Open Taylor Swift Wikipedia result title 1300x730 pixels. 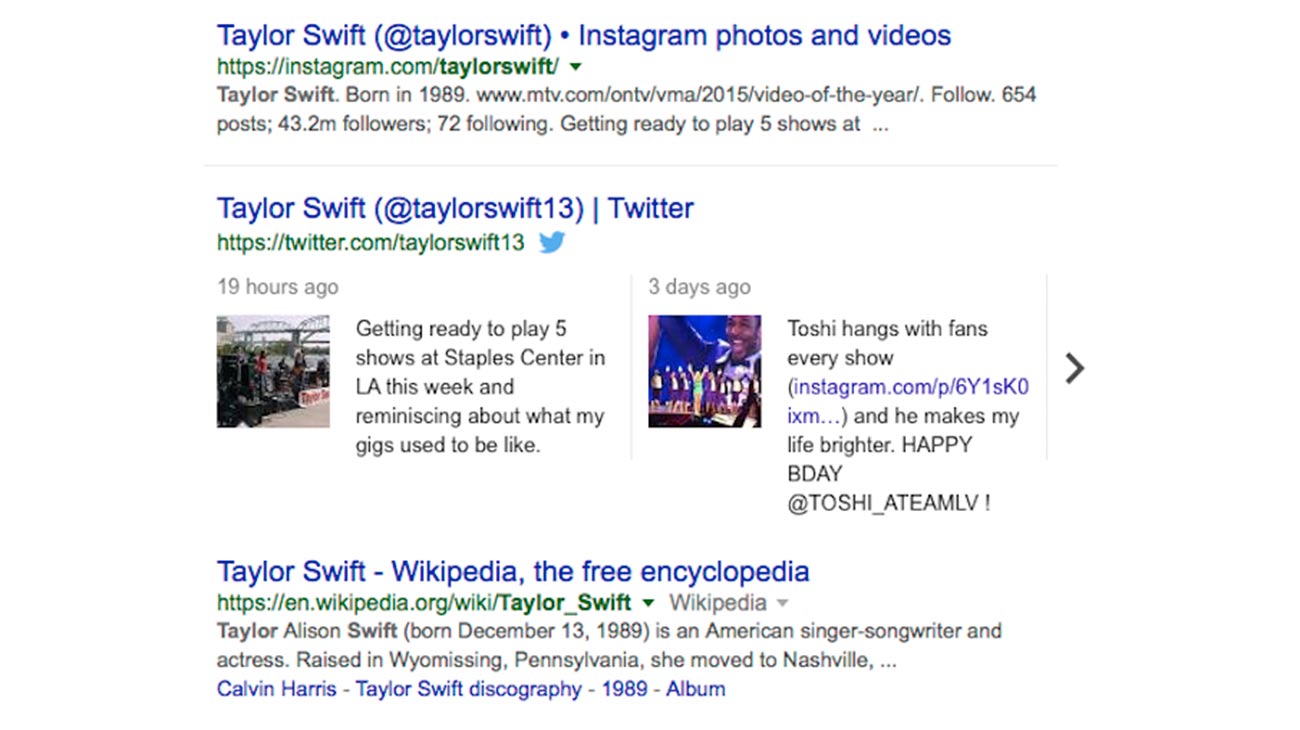pos(512,572)
